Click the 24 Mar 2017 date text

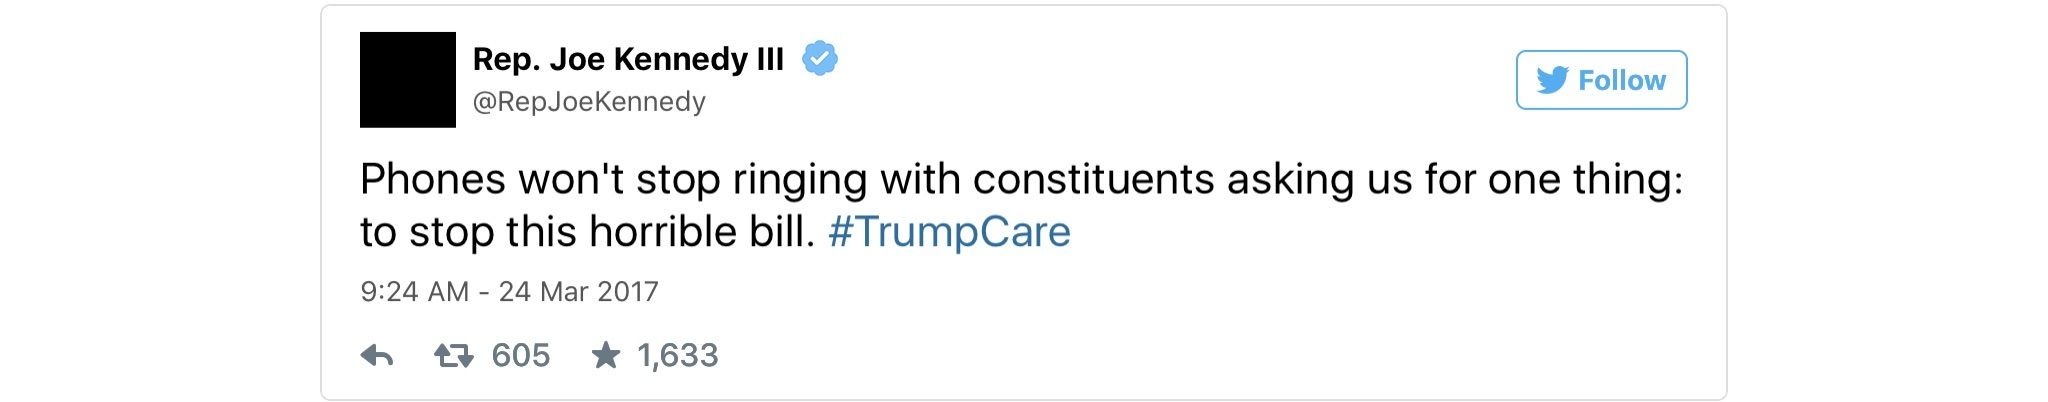579,291
